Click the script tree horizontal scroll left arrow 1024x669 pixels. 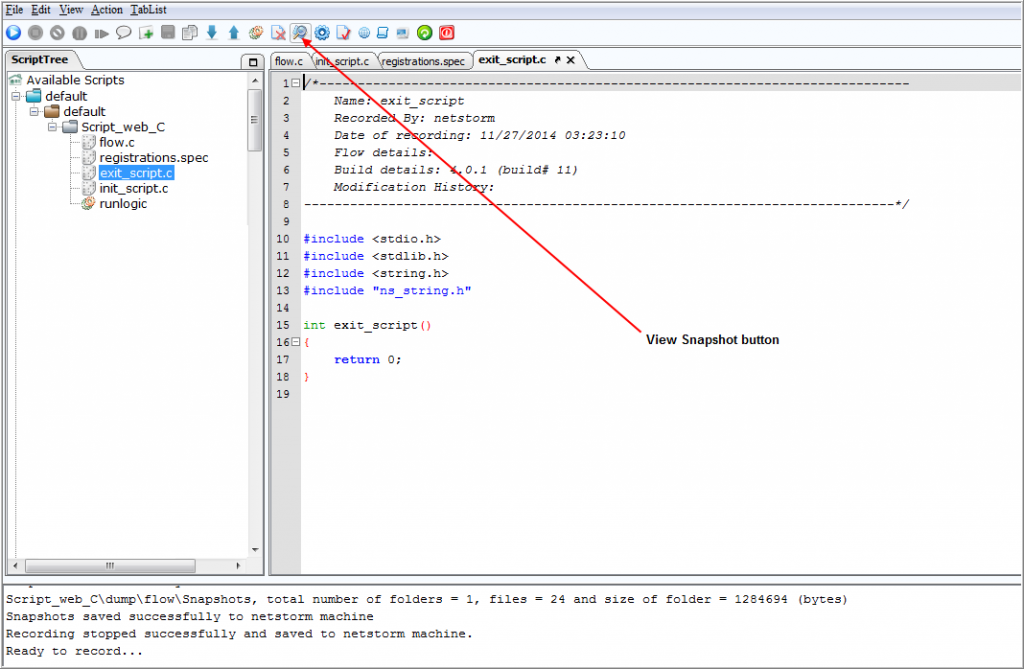coord(15,565)
